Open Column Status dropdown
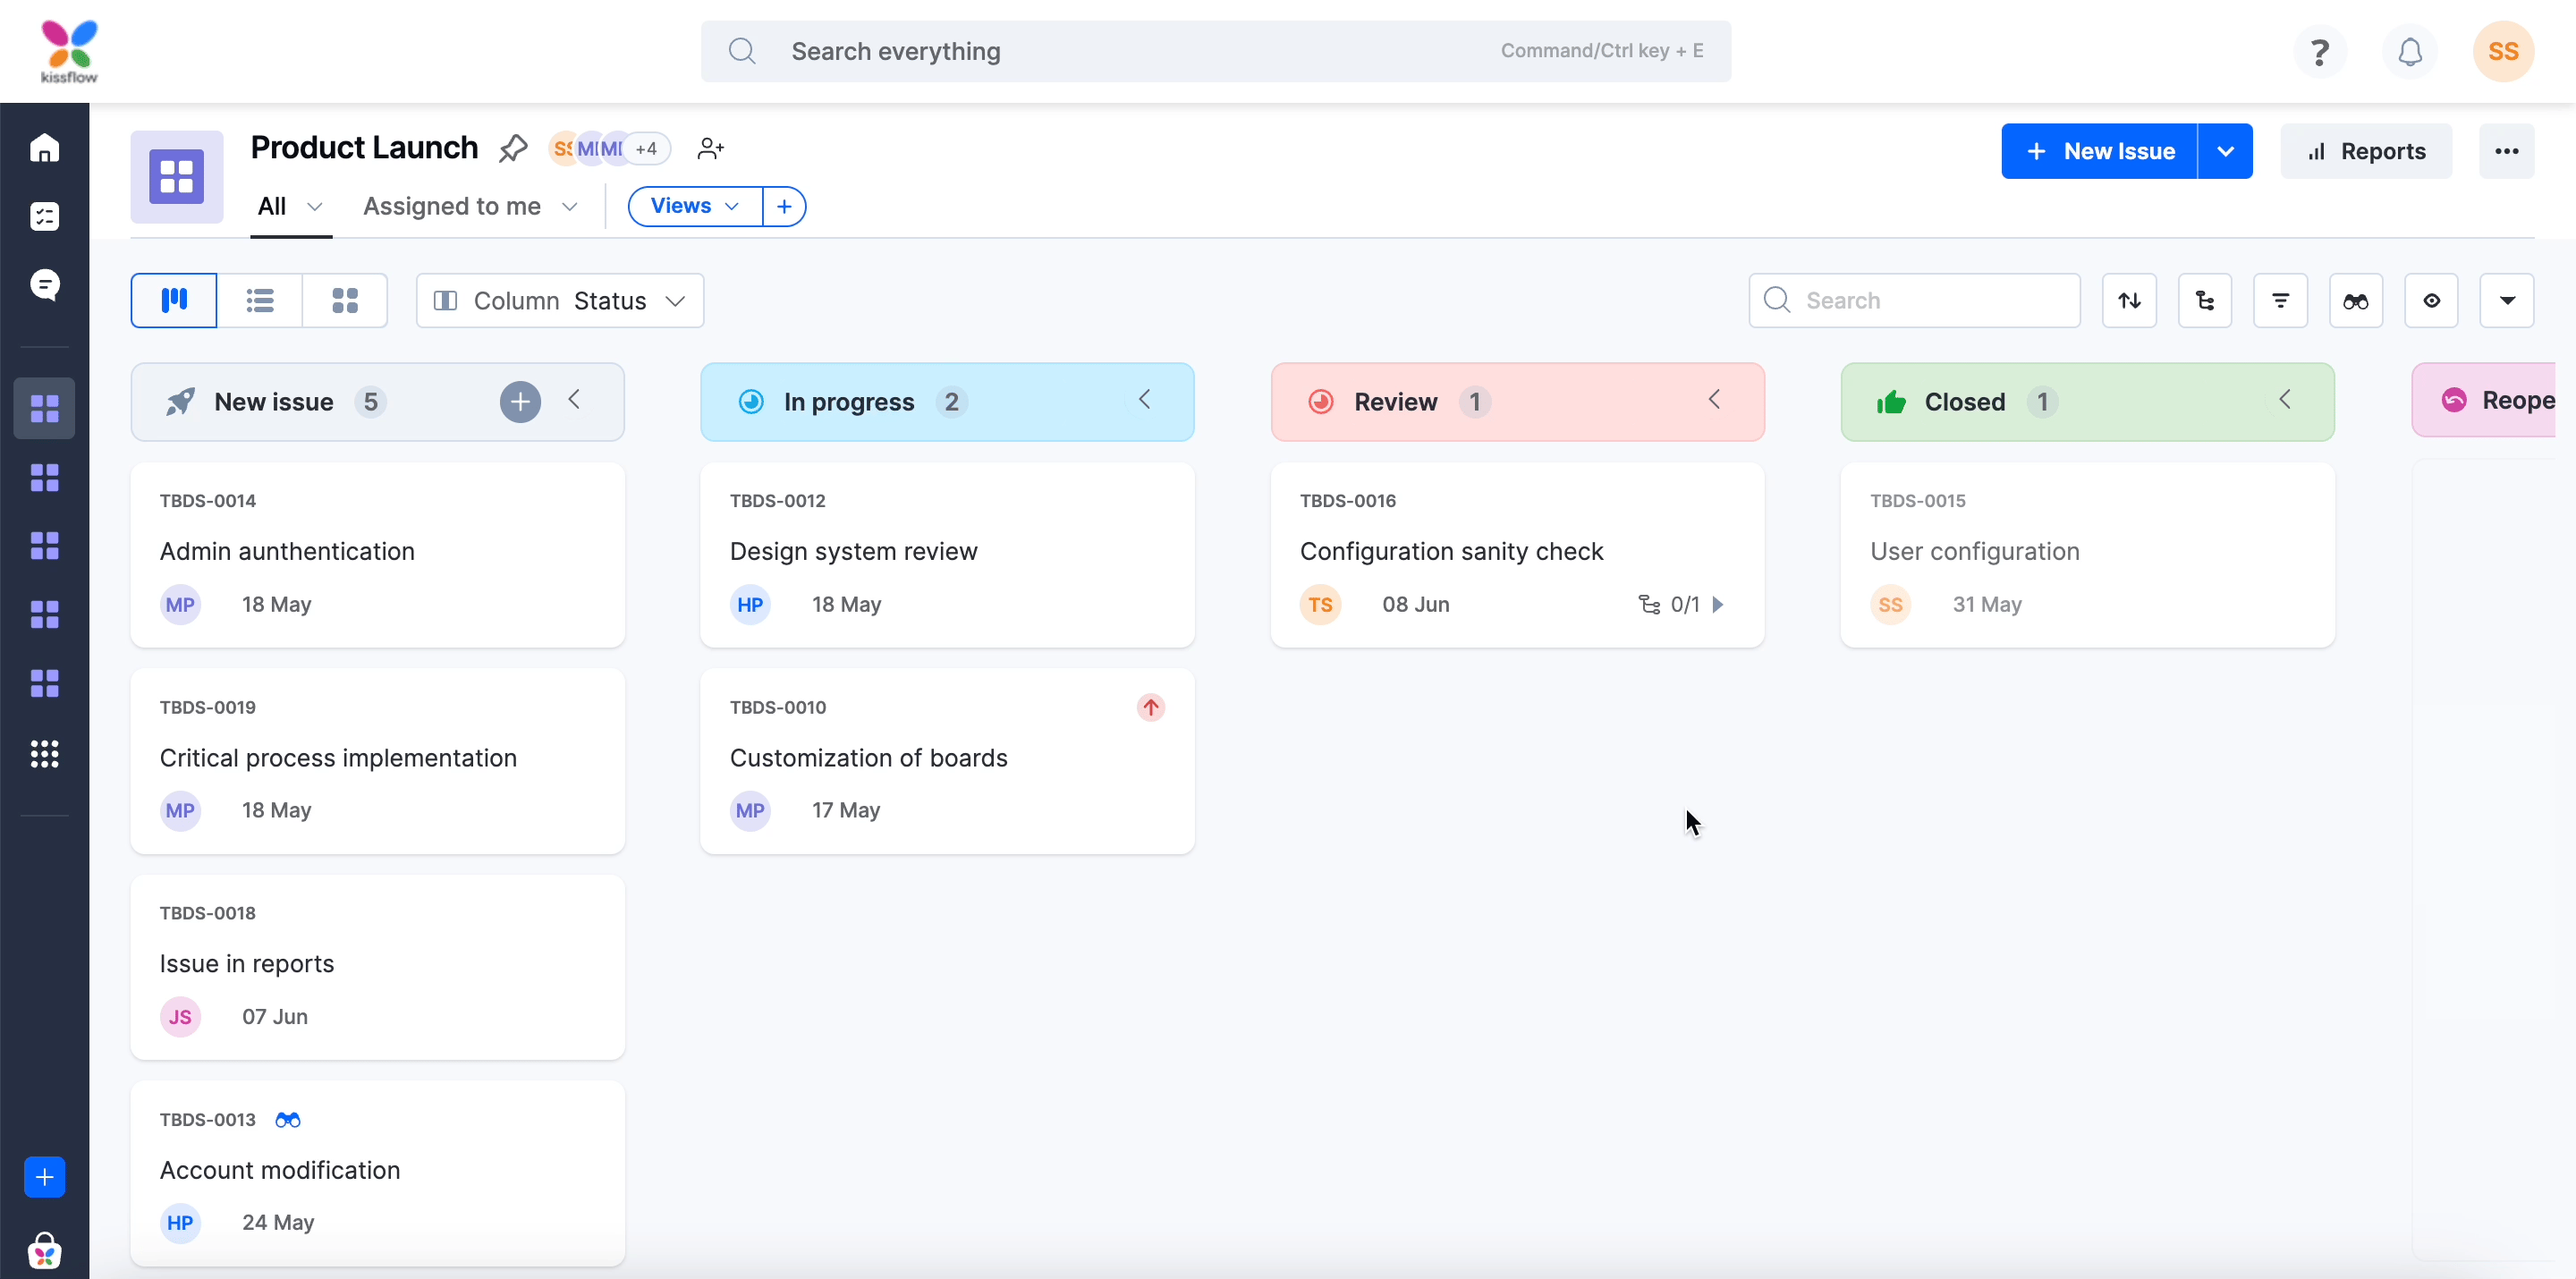The width and height of the screenshot is (2576, 1279). (x=560, y=300)
